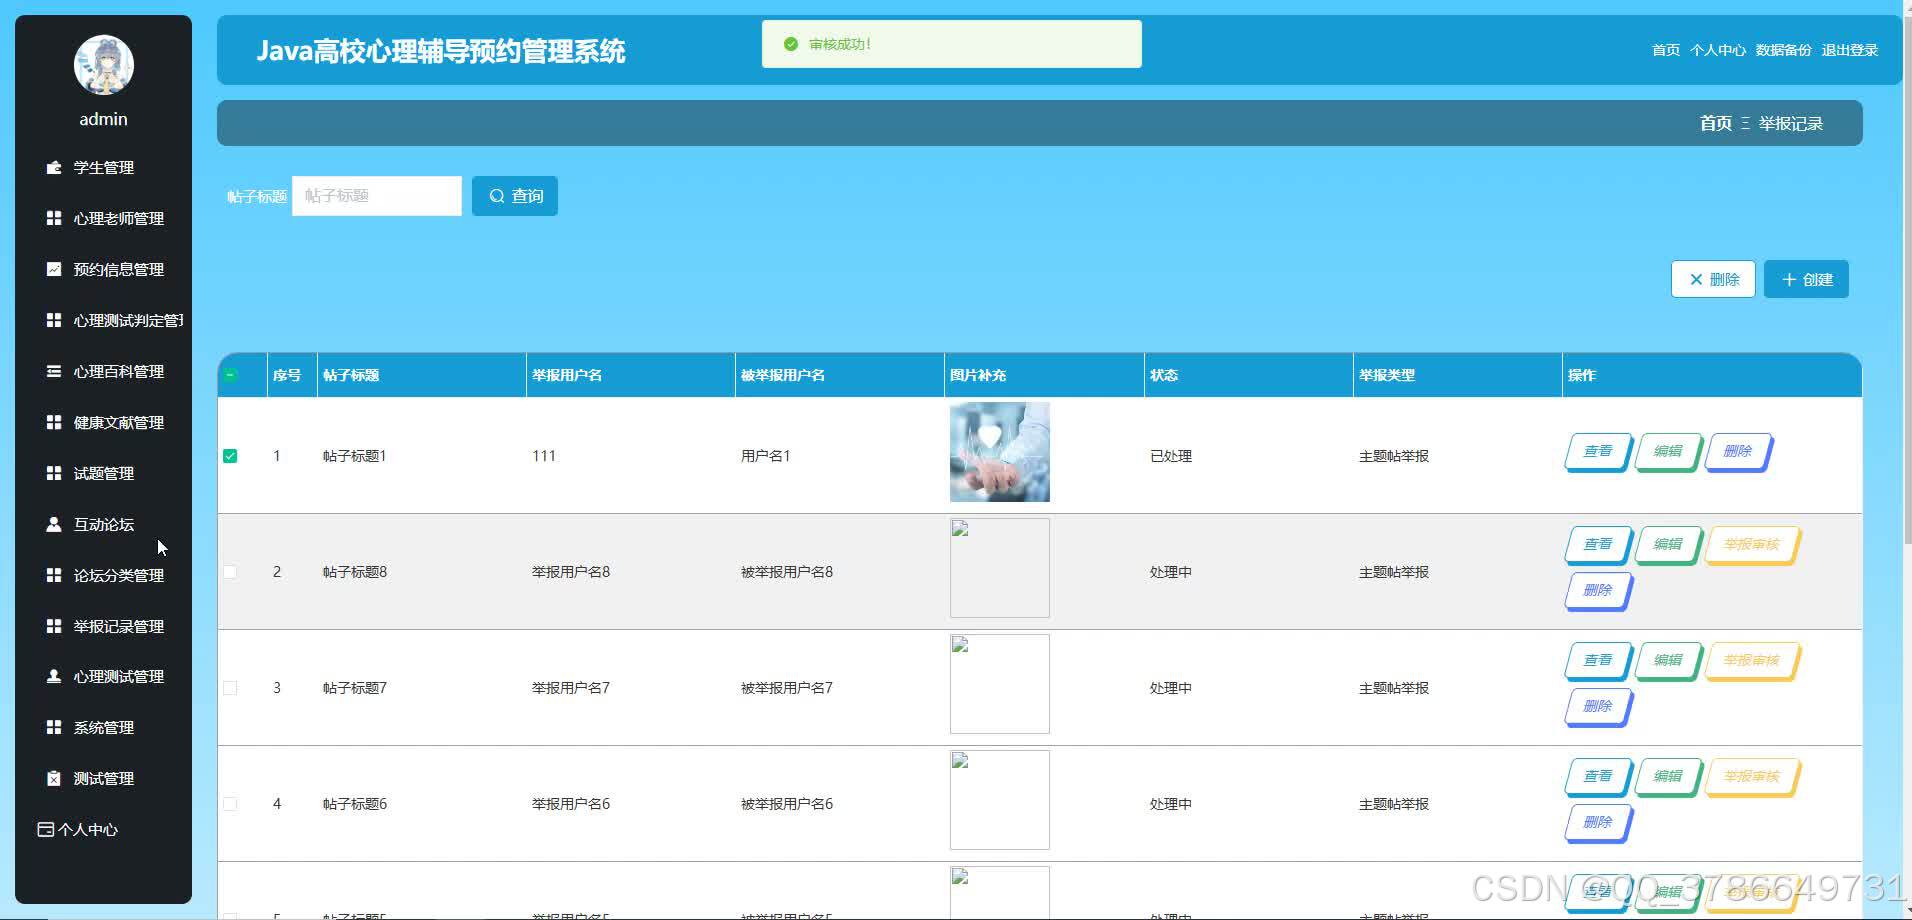Click the 系统管理 grid icon
Screen dimensions: 1912x920
pos(54,727)
